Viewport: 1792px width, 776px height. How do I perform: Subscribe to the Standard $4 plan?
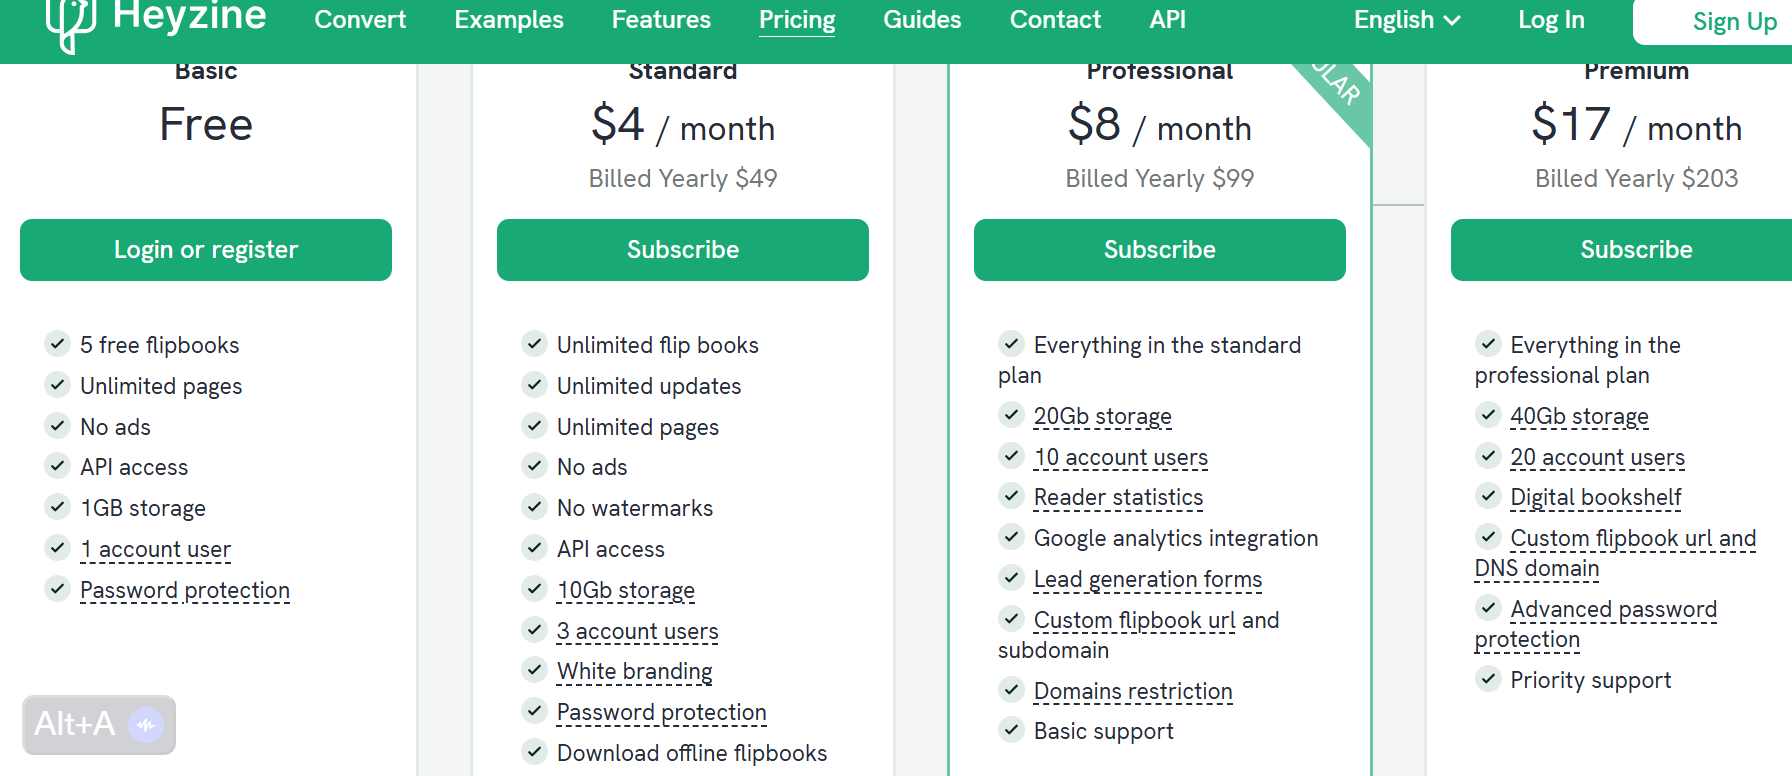tap(683, 250)
